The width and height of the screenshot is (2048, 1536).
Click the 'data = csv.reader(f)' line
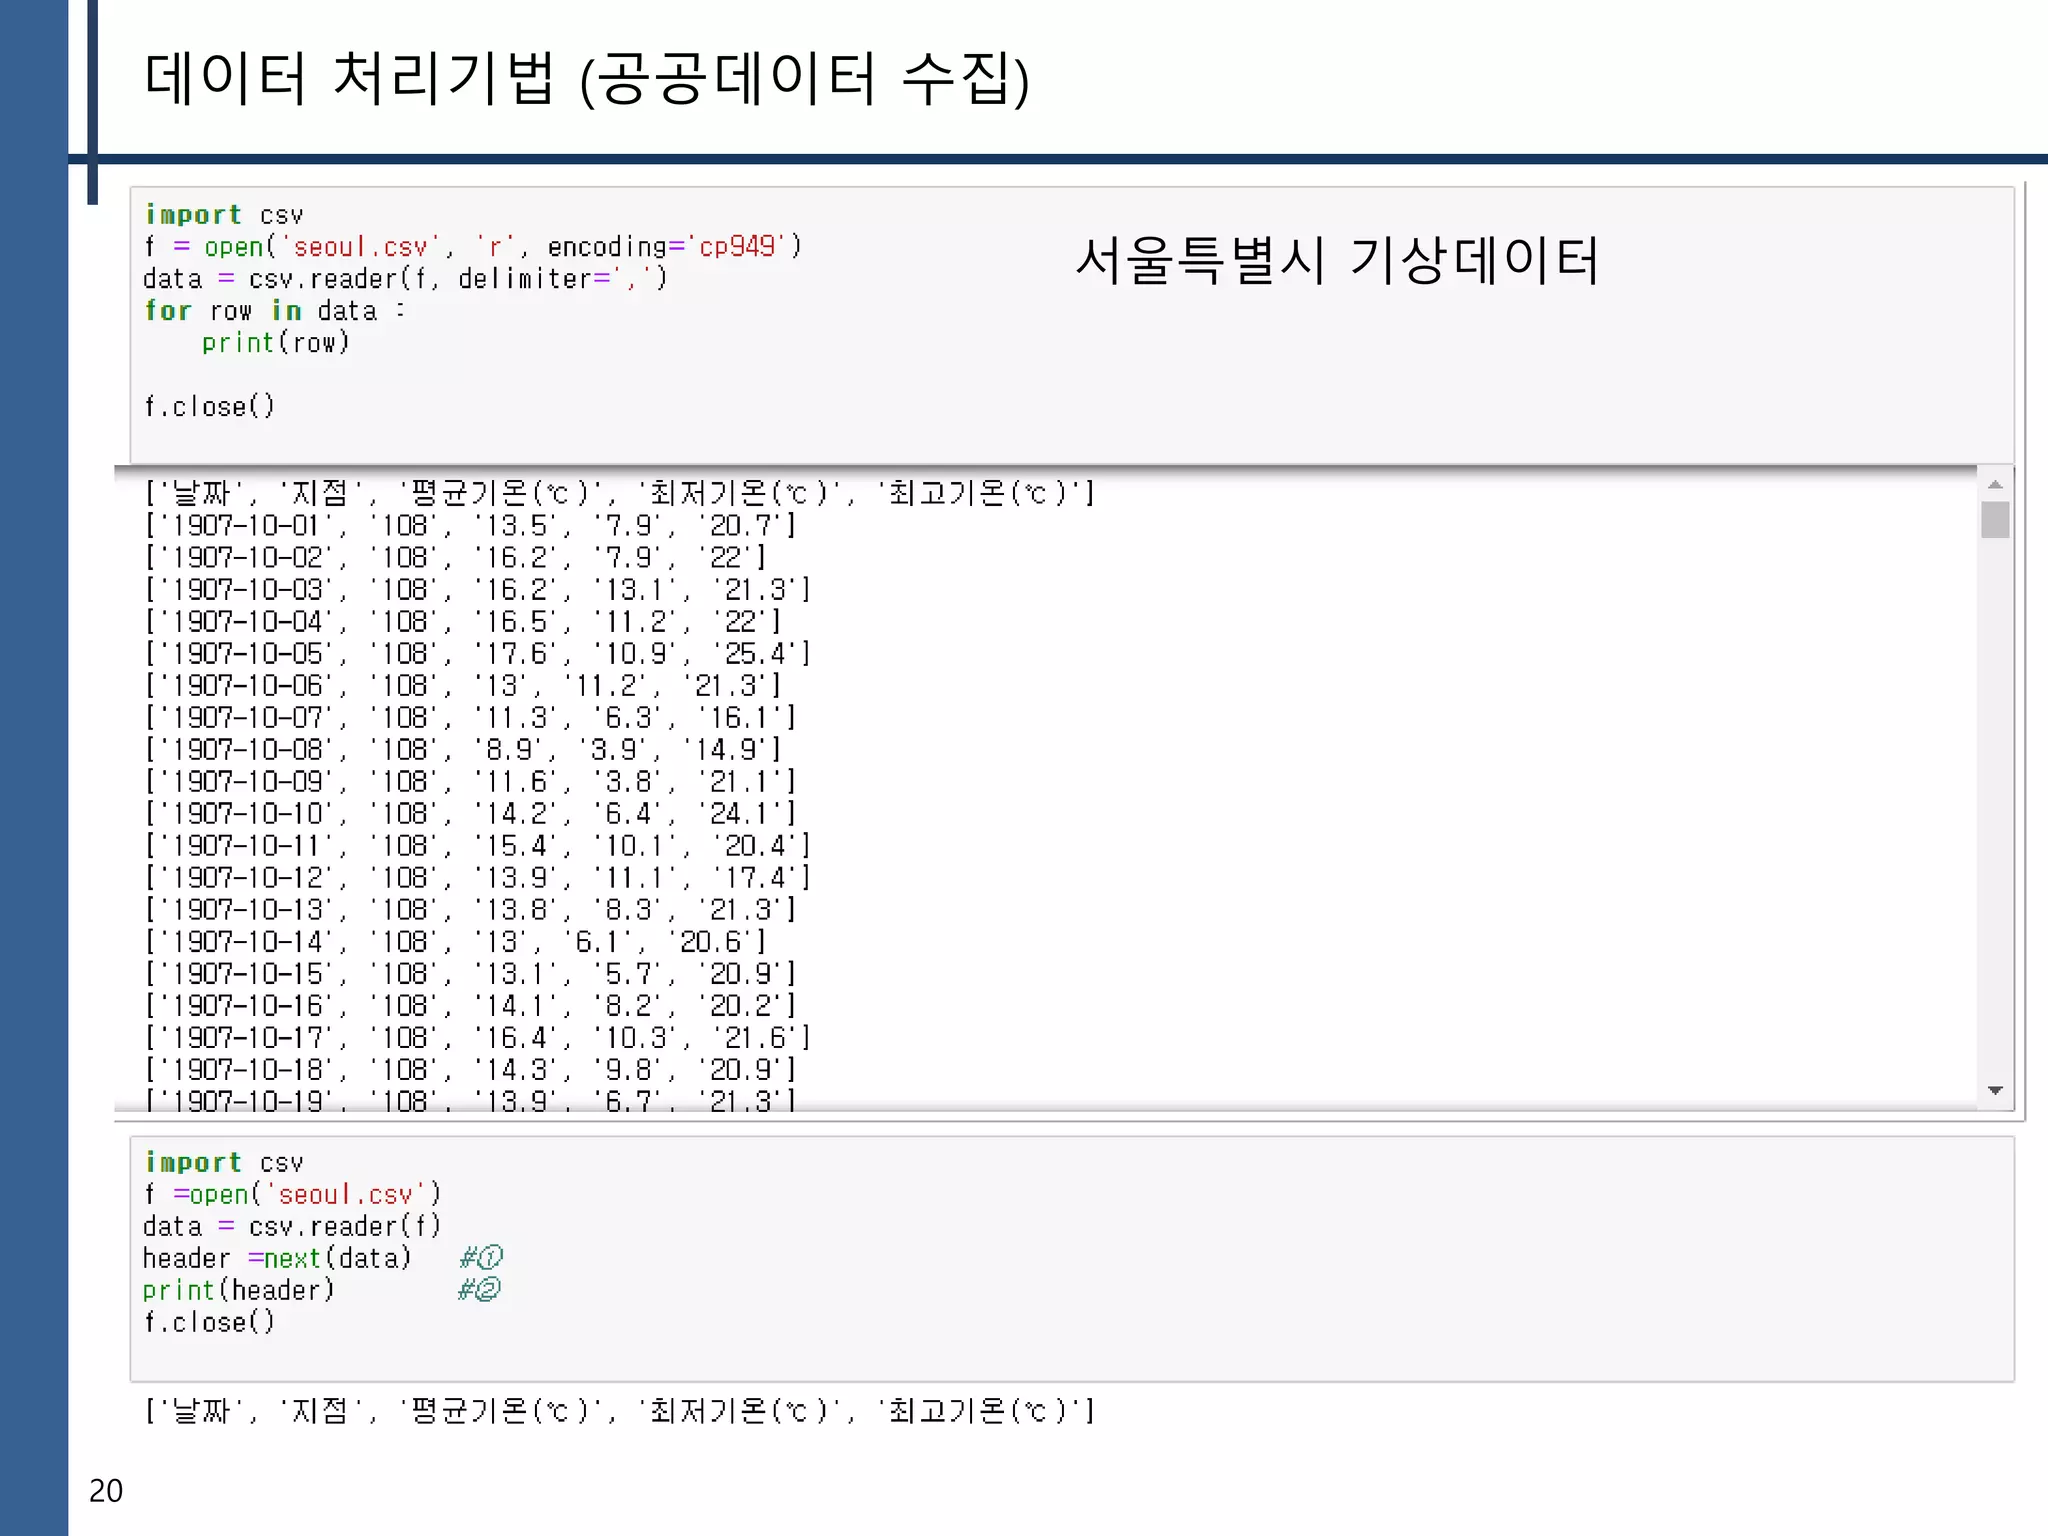click(292, 1227)
